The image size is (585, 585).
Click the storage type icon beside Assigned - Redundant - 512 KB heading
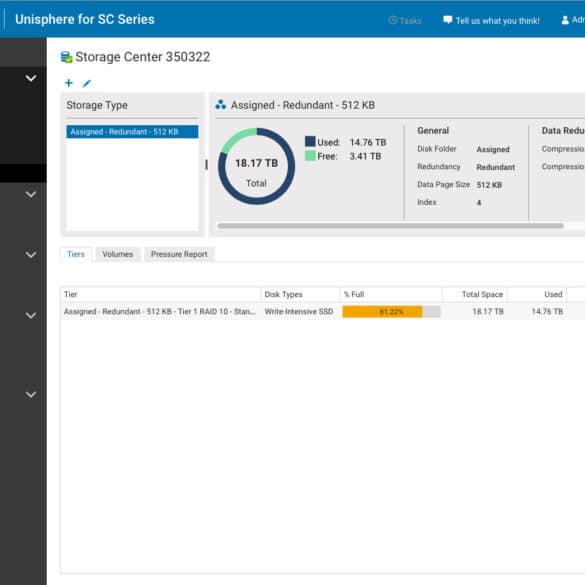220,105
